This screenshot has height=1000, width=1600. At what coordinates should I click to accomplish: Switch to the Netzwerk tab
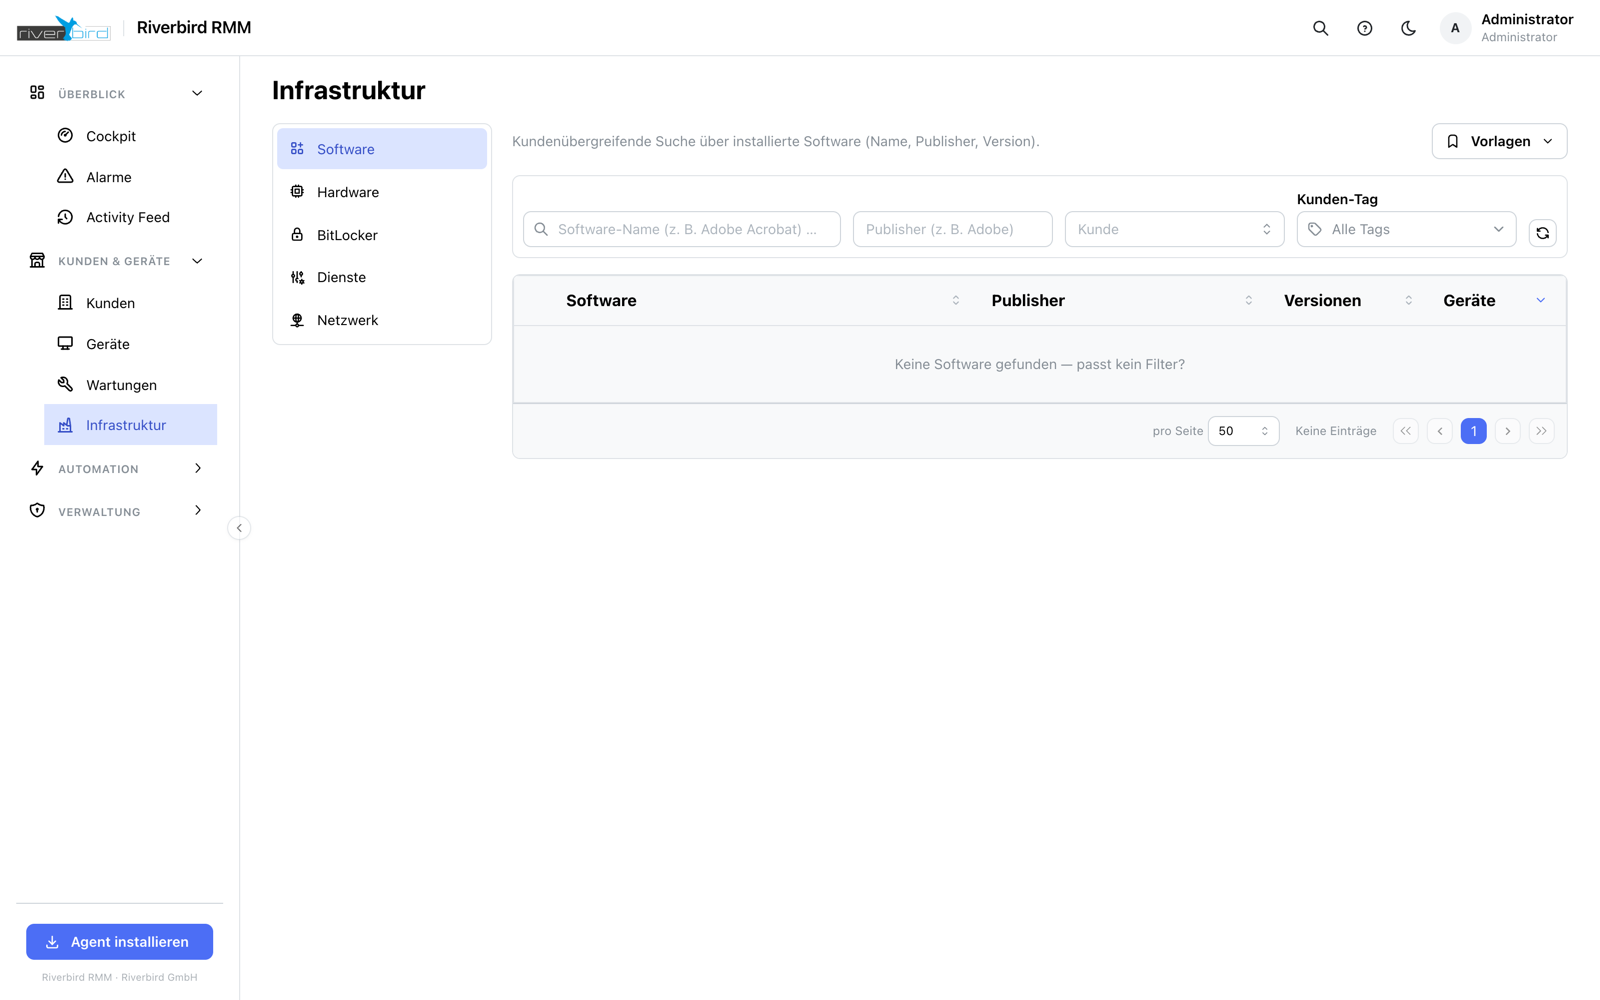[382, 320]
